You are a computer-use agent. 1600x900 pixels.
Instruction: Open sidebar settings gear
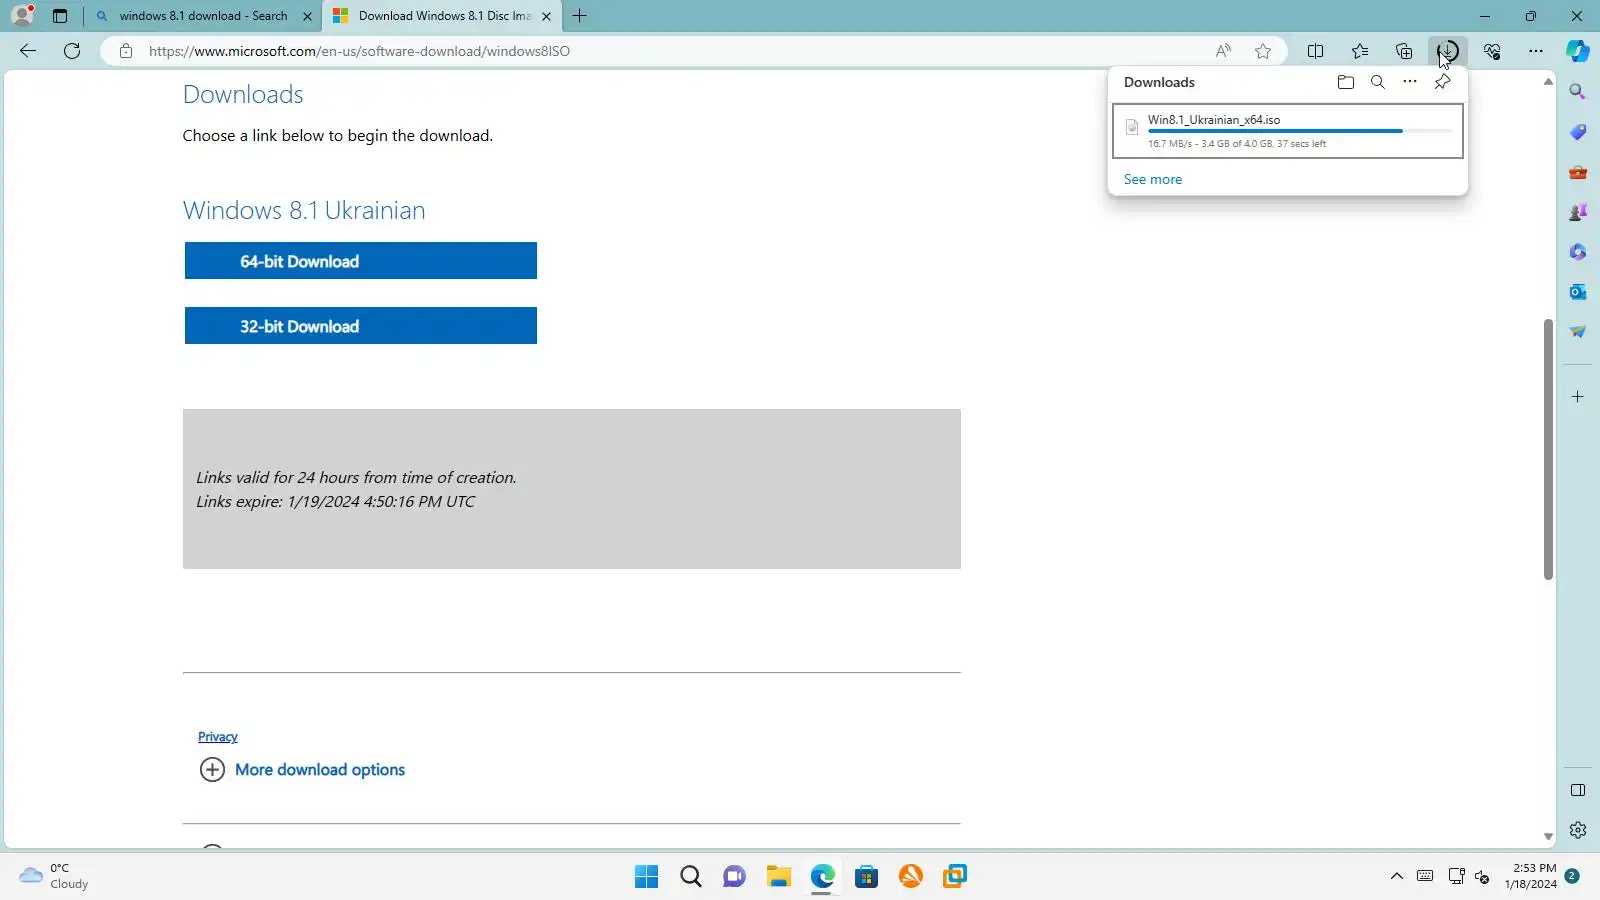[x=1578, y=830]
